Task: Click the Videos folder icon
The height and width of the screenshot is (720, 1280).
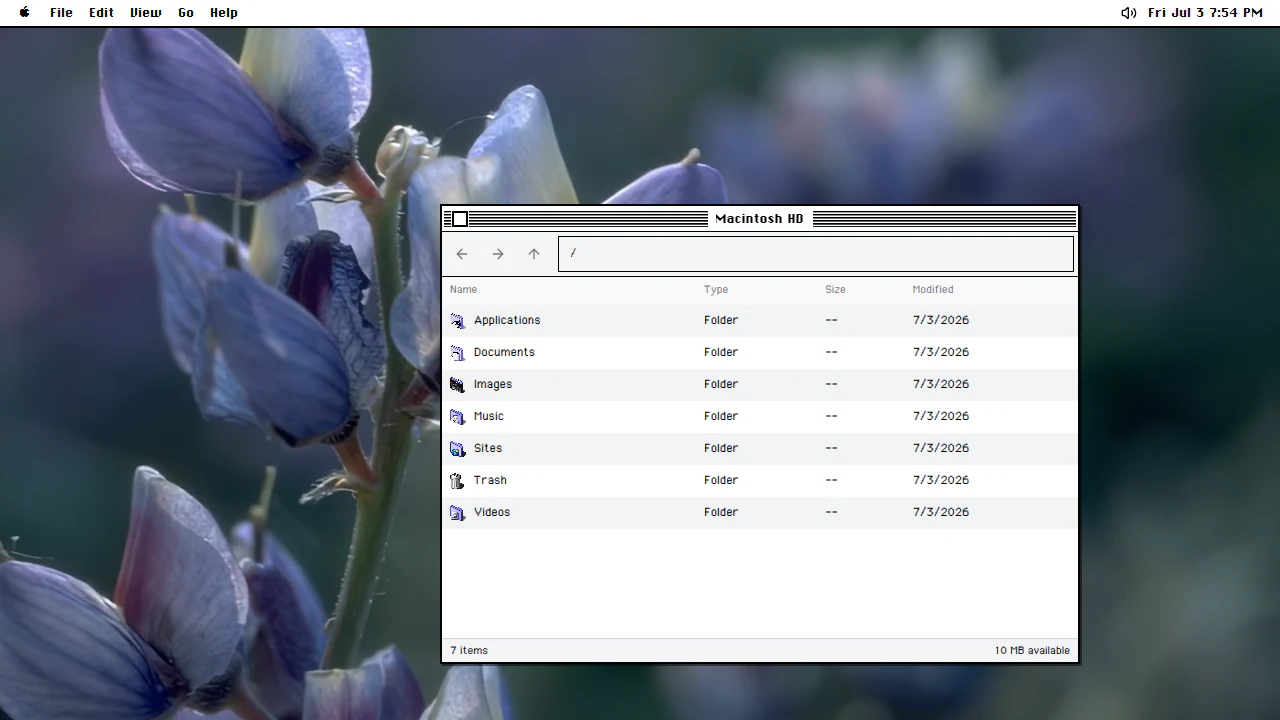Action: pyautogui.click(x=458, y=512)
